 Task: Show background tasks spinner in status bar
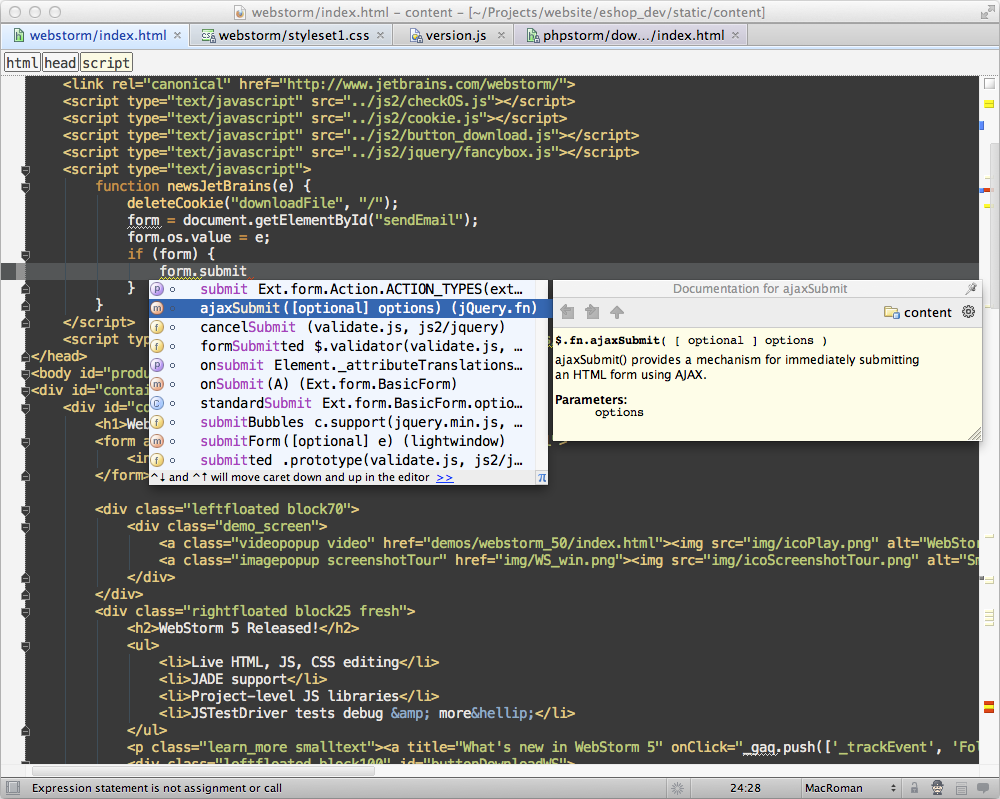[x=677, y=789]
